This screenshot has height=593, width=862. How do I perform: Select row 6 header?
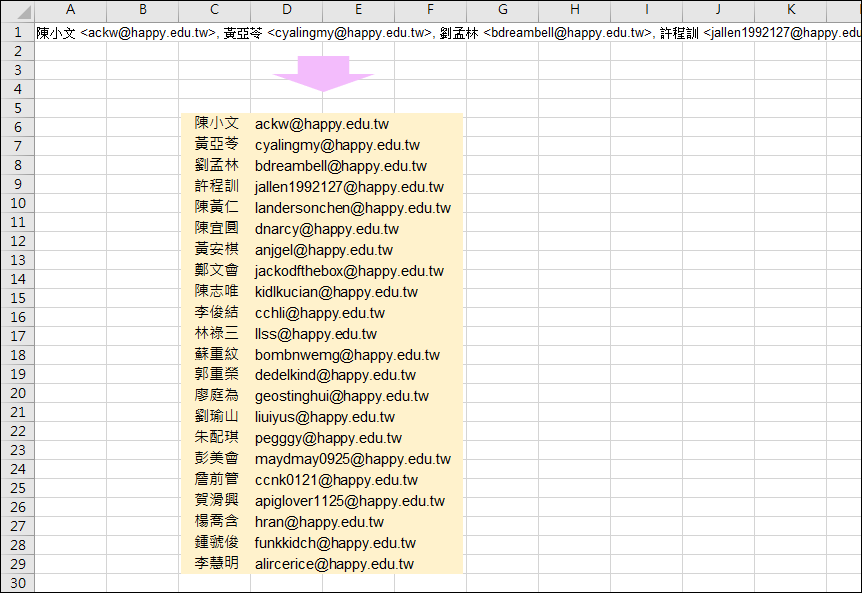17,127
